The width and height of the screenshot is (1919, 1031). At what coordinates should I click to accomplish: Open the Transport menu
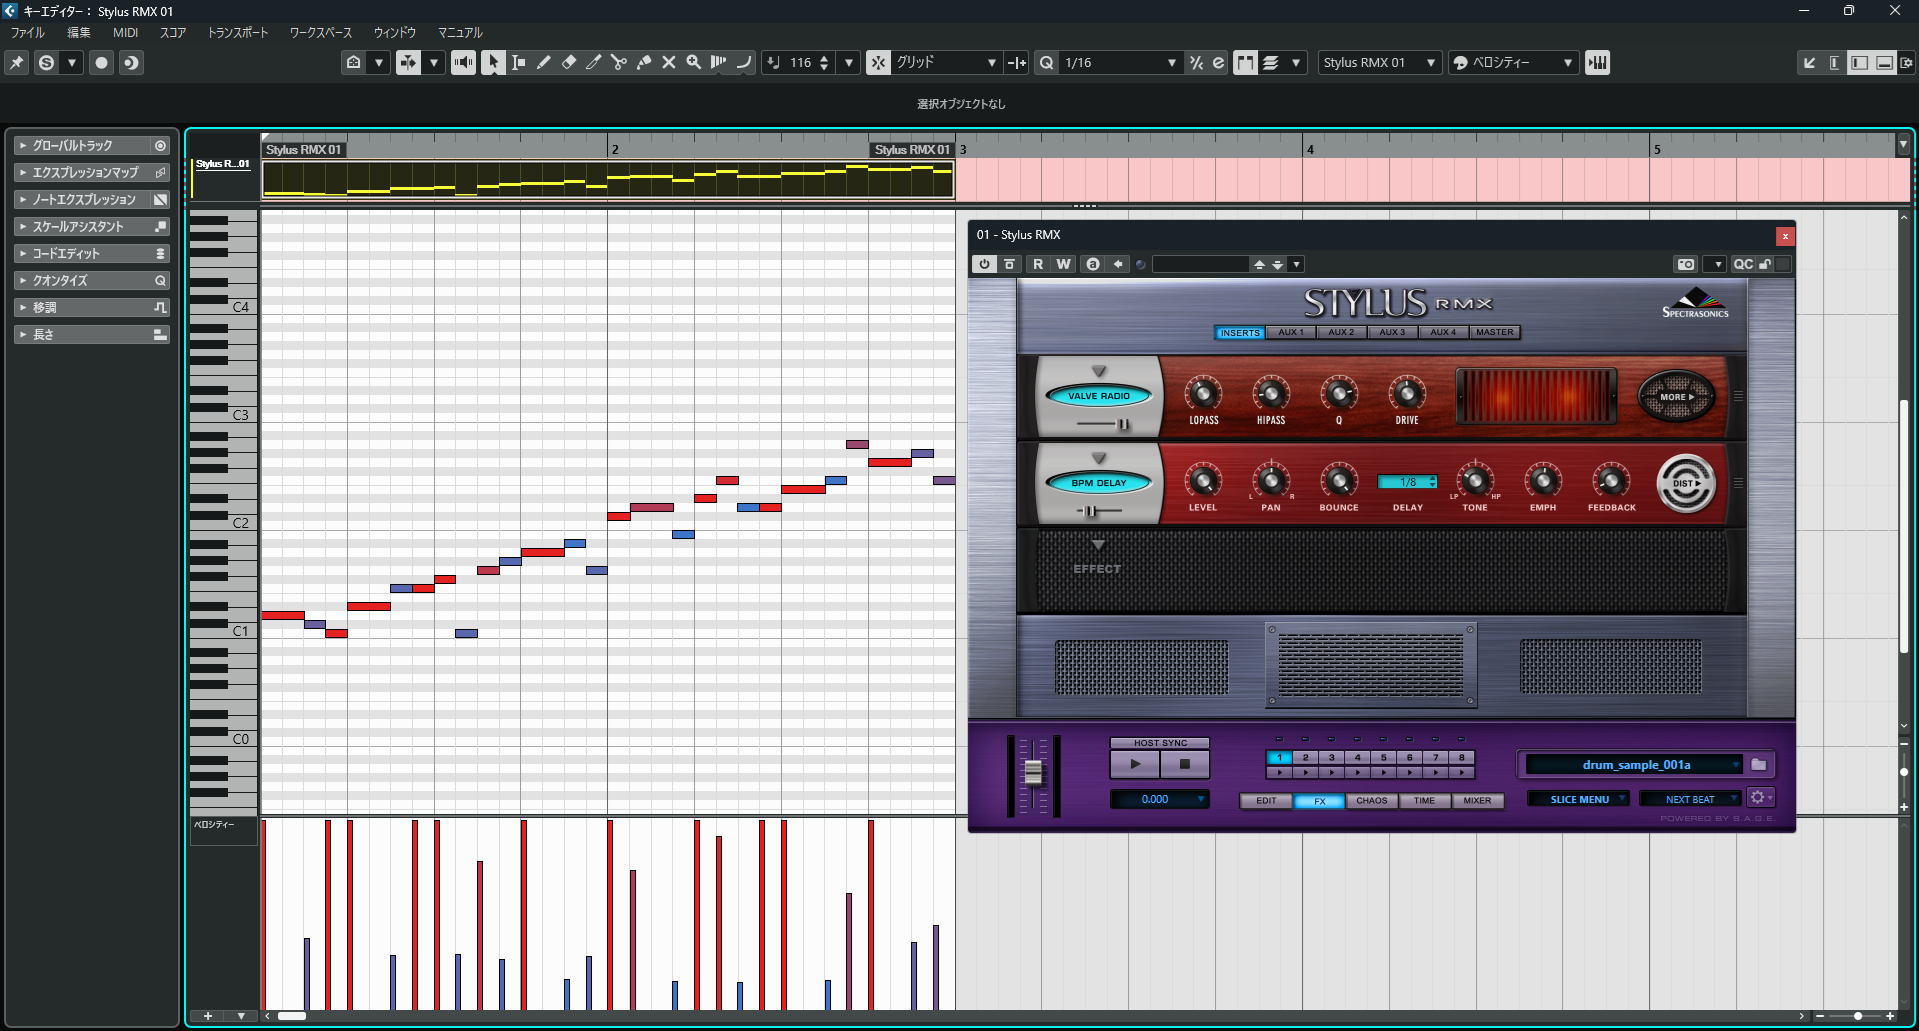click(x=238, y=33)
